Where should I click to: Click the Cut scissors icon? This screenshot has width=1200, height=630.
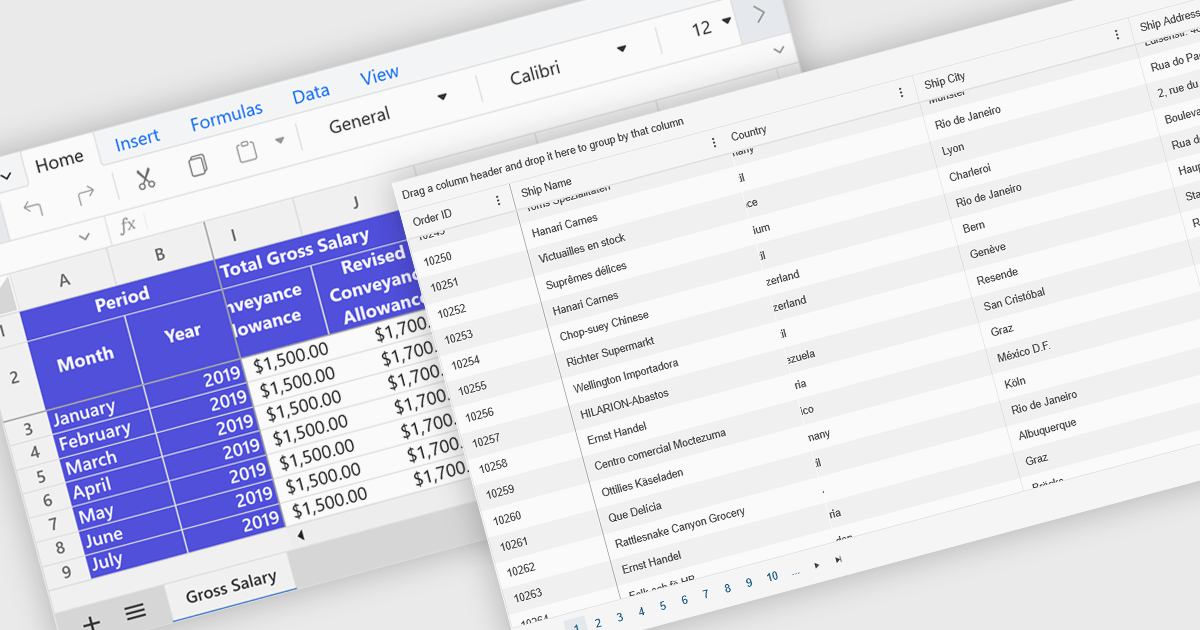pos(146,179)
